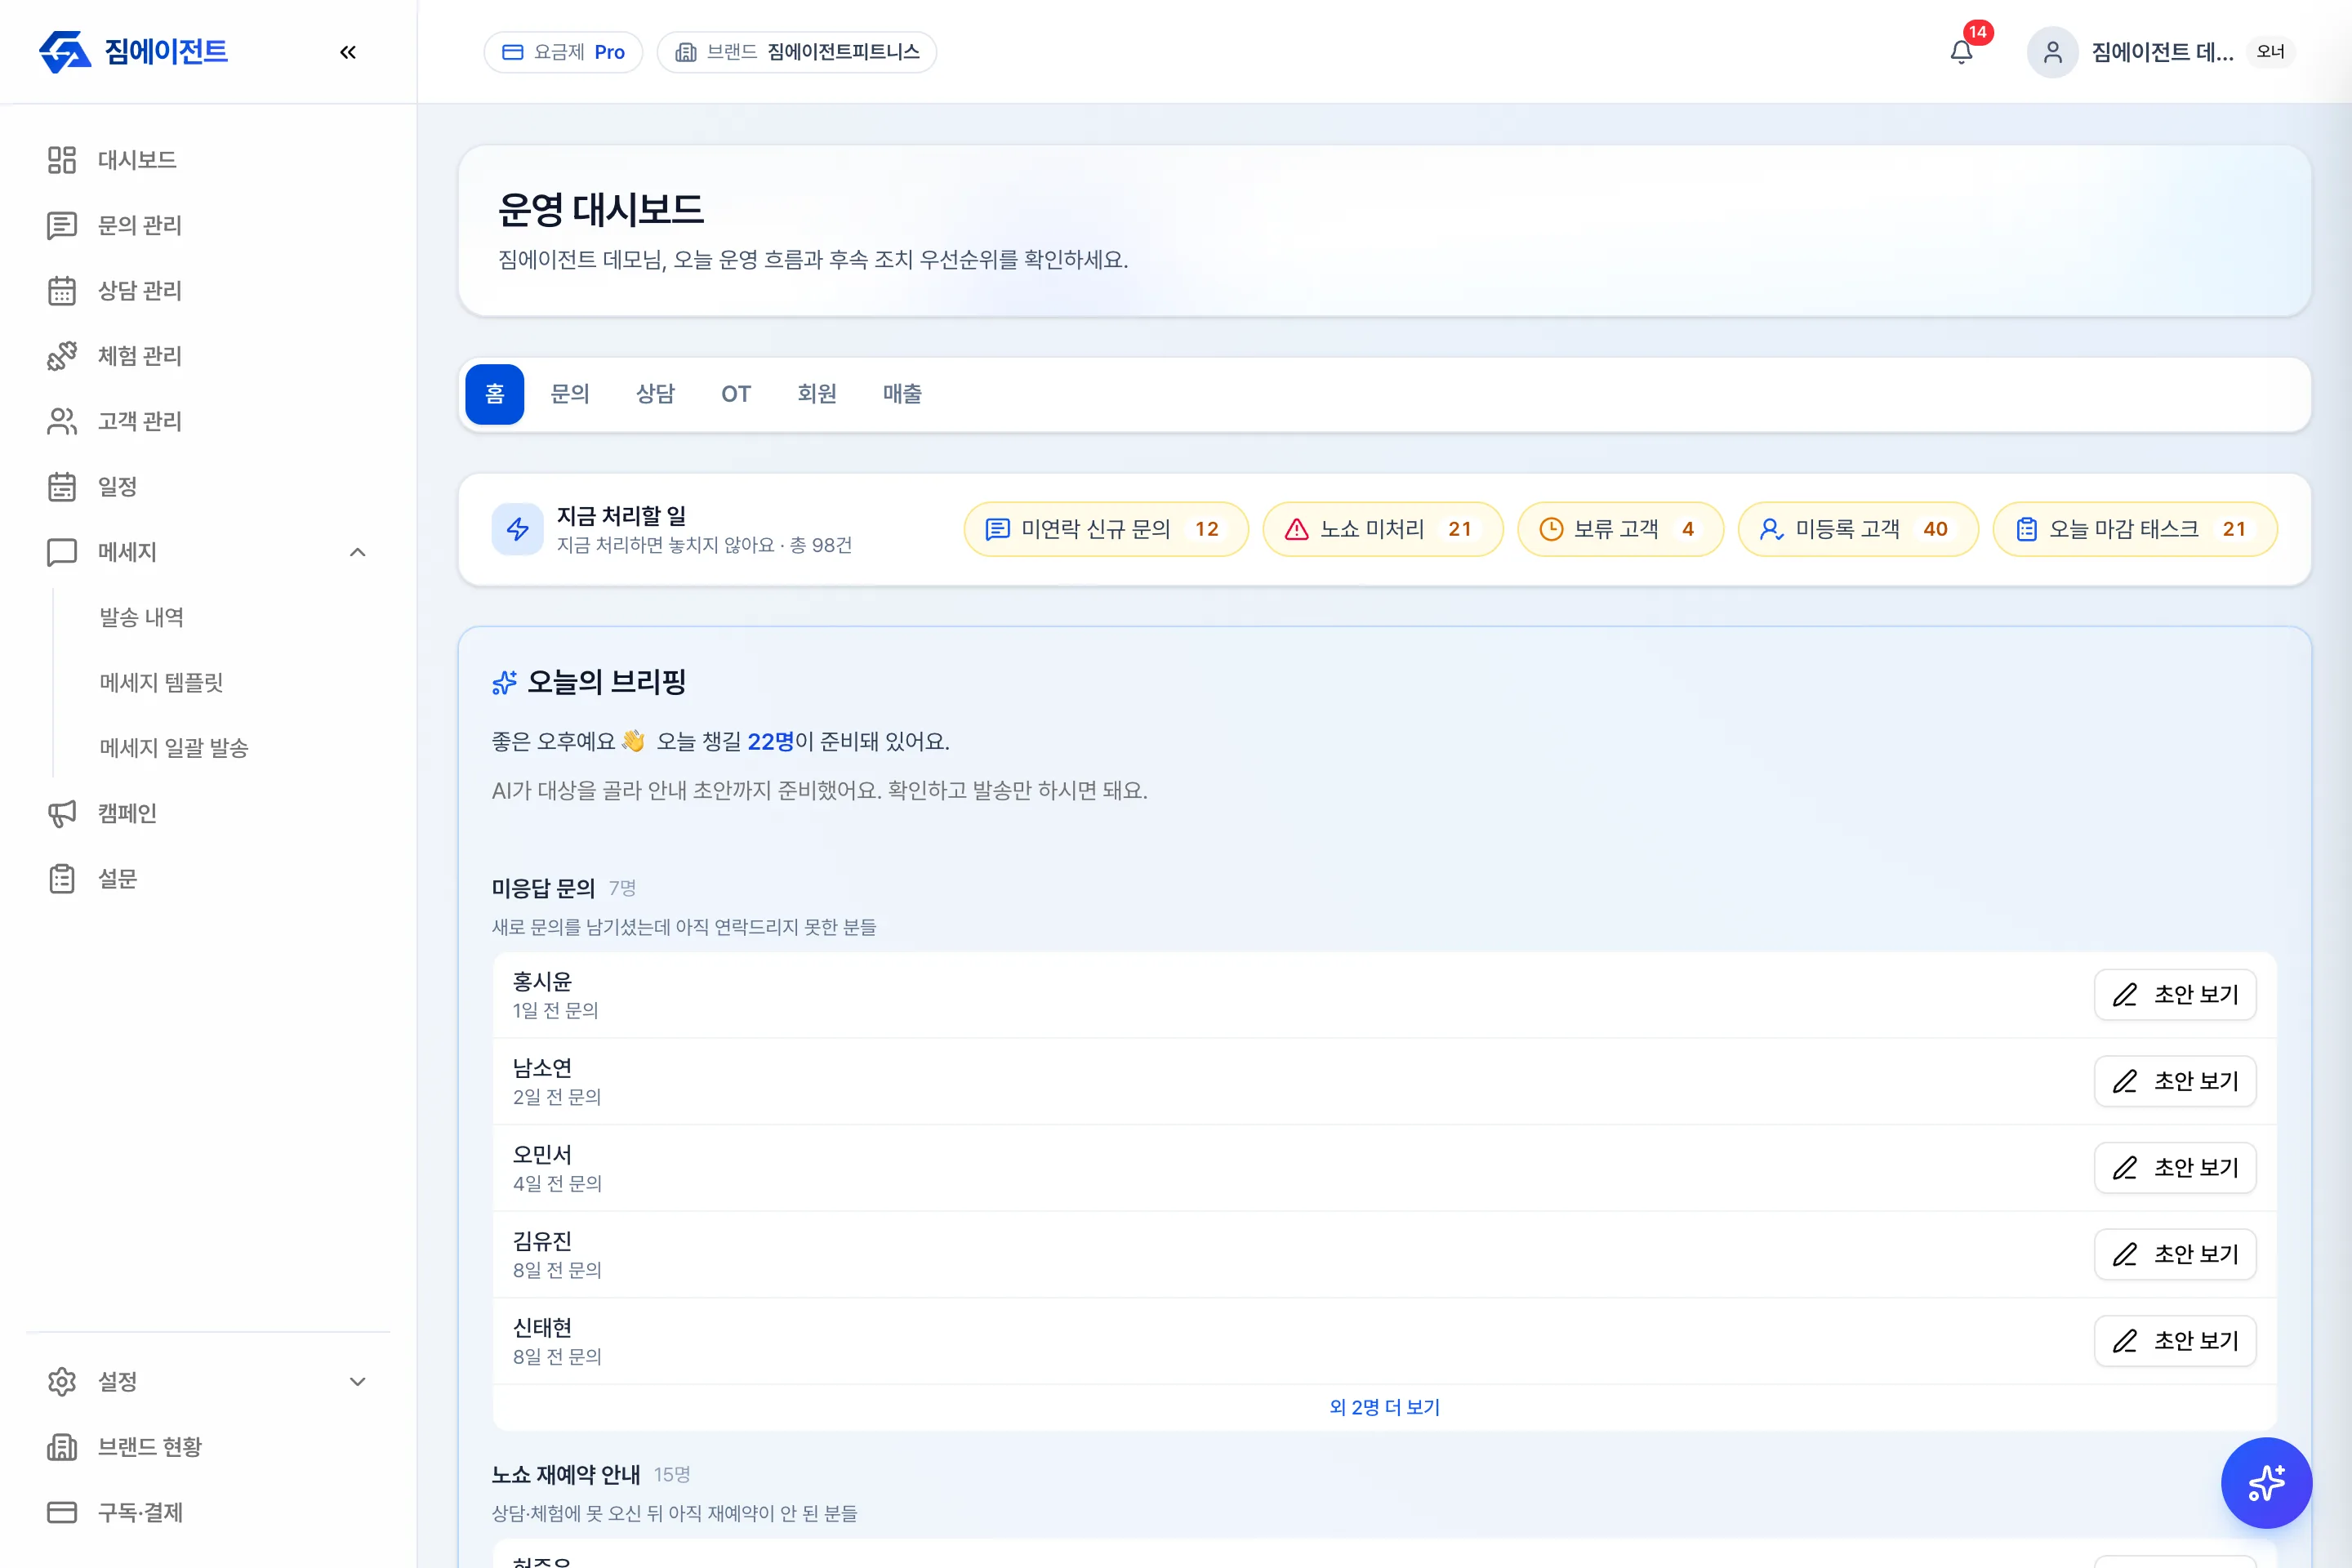Image resolution: width=2352 pixels, height=1568 pixels.
Task: Click the 설문 clipboard icon
Action: click(62, 879)
